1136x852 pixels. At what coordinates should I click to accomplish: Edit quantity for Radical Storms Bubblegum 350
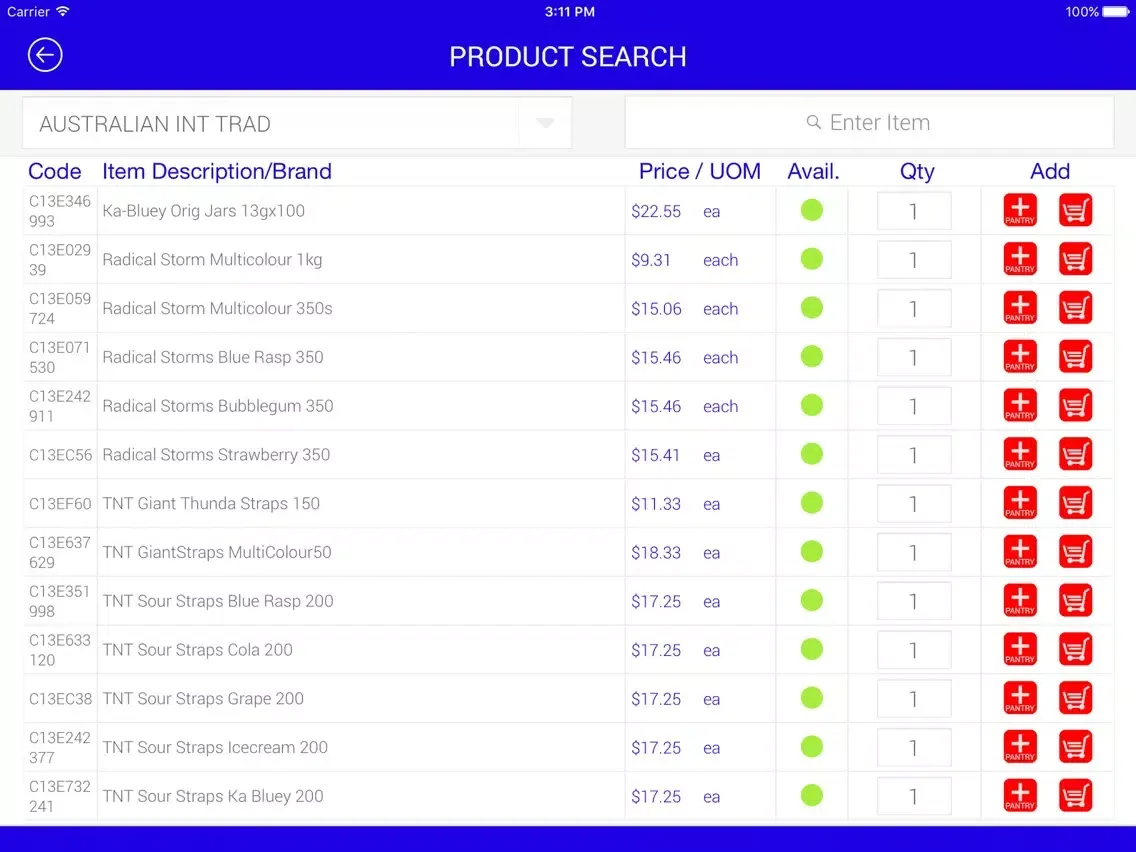pos(914,406)
